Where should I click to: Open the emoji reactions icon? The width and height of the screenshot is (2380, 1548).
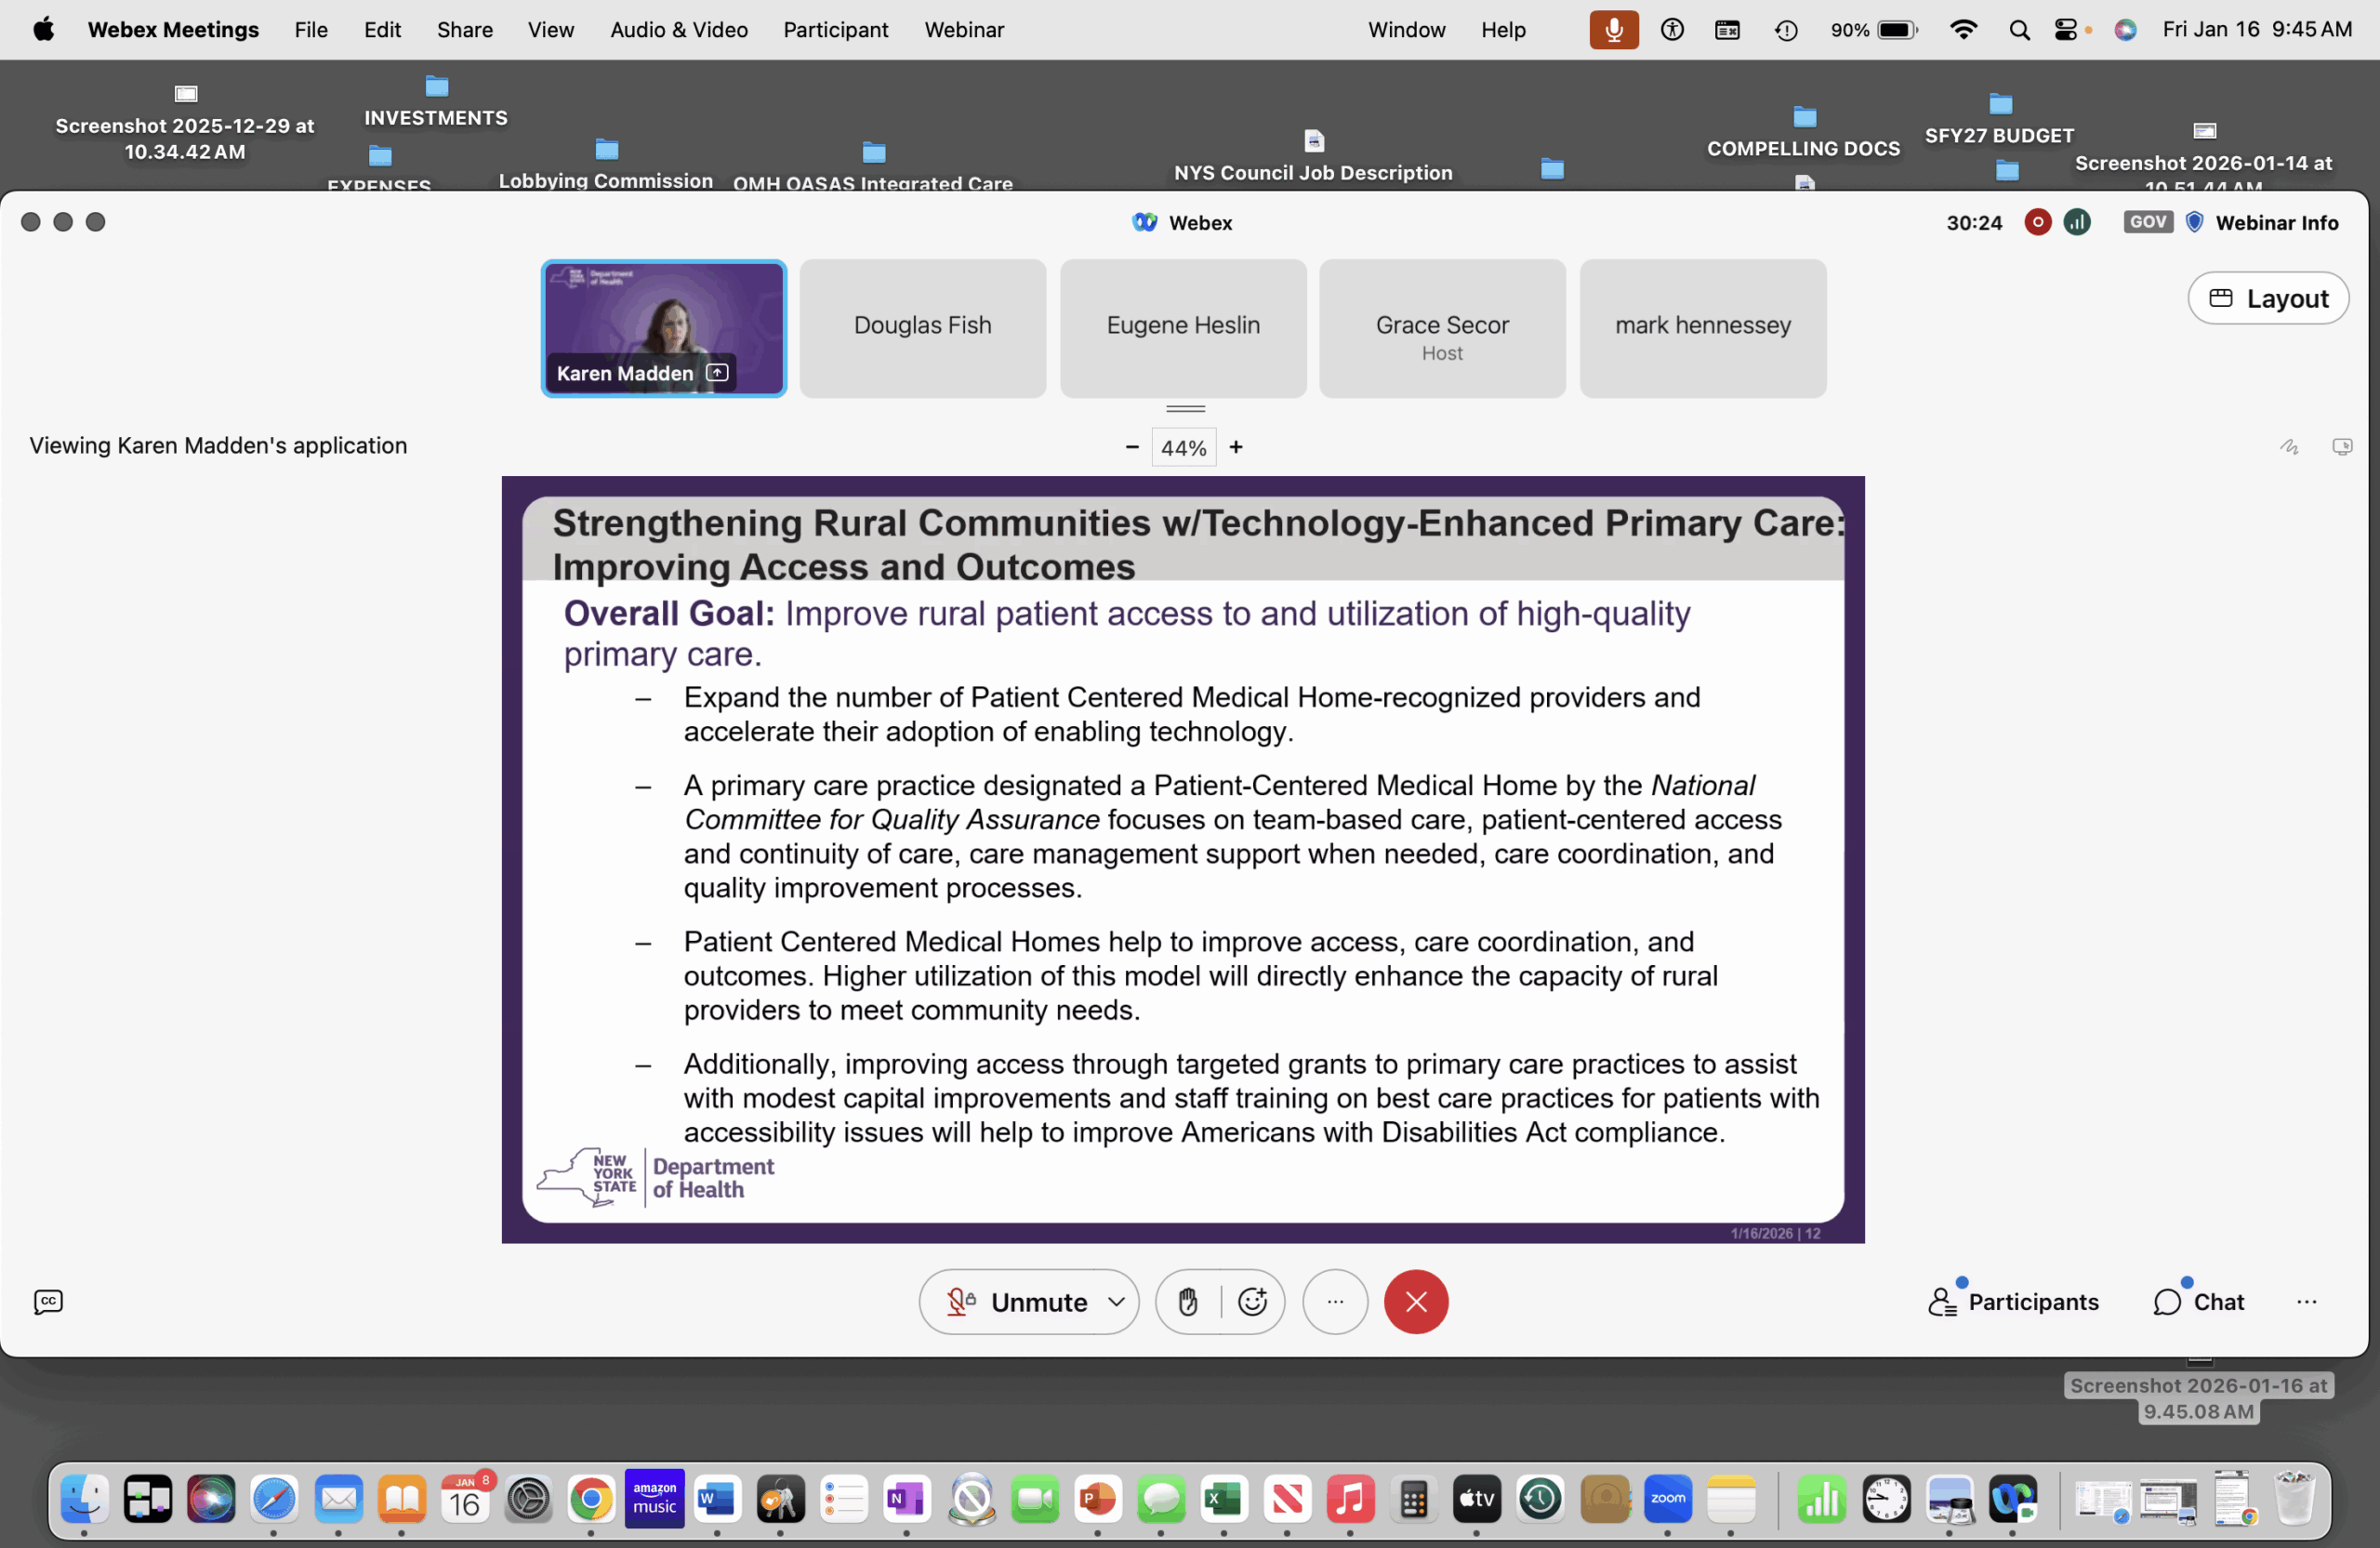(1252, 1302)
